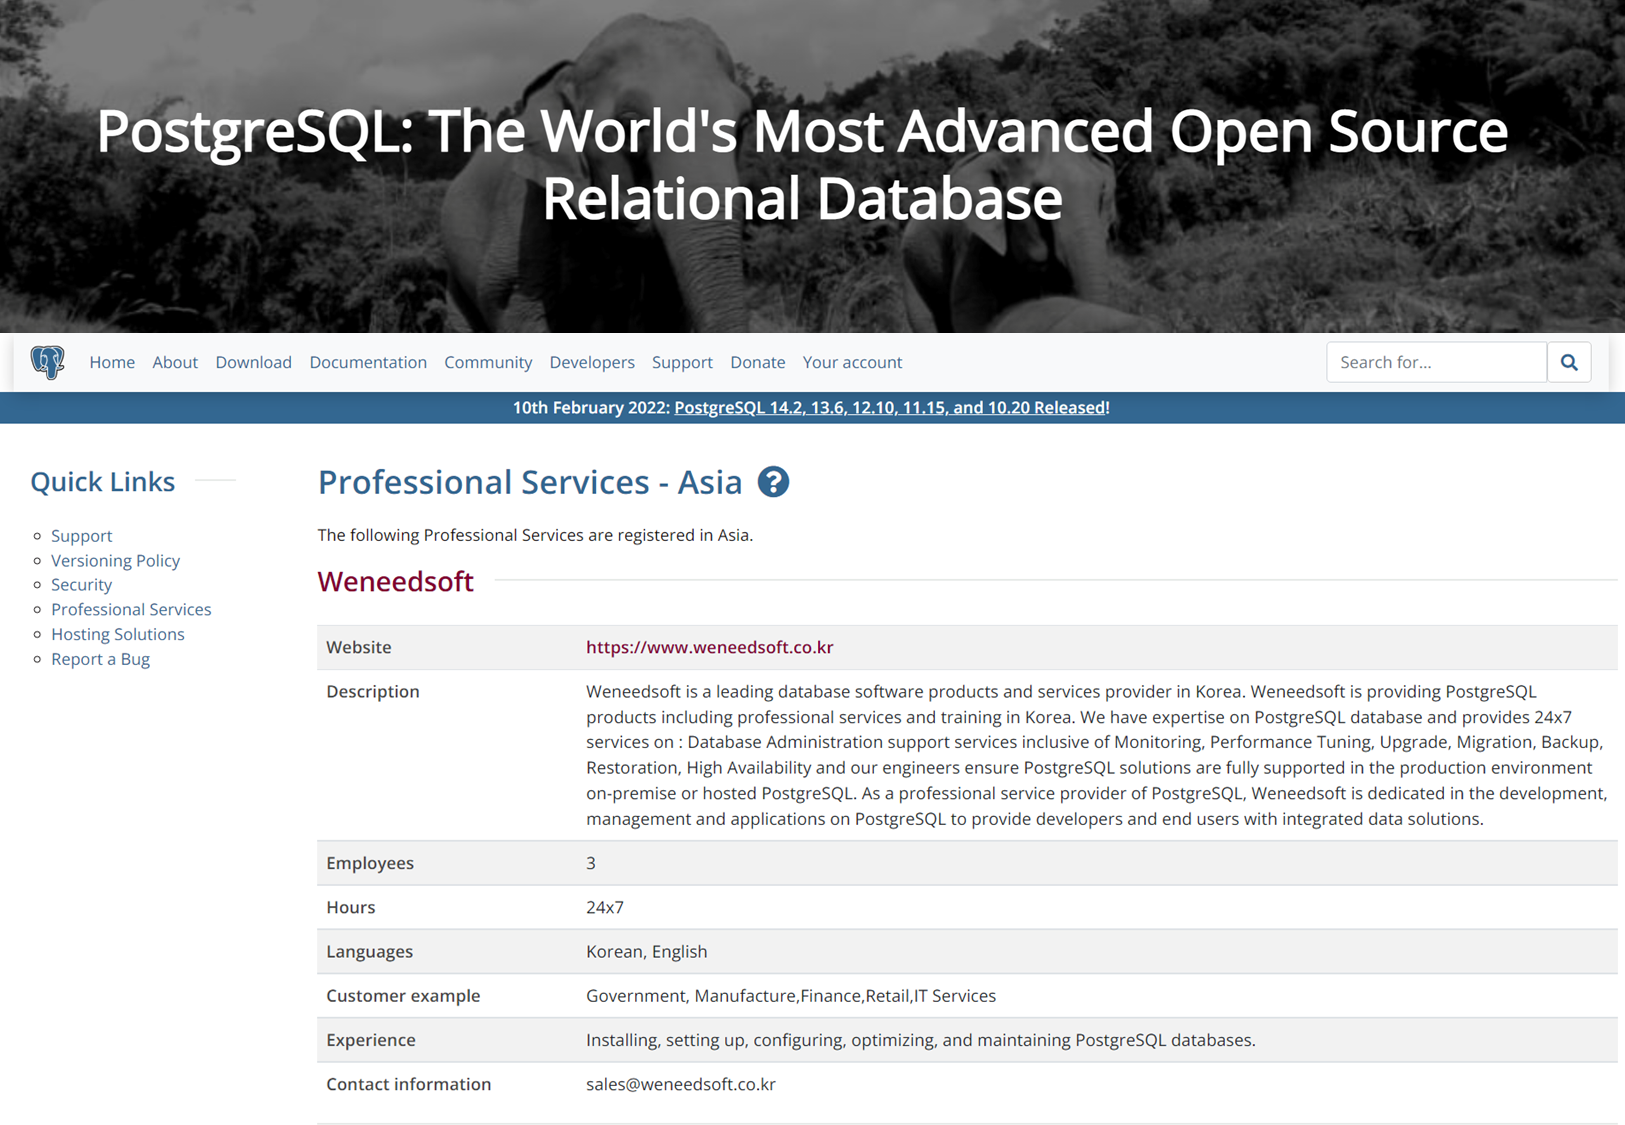Screen dimensions: 1625x1125
Task: Open Professional Services in Quick Links
Action: click(x=131, y=609)
